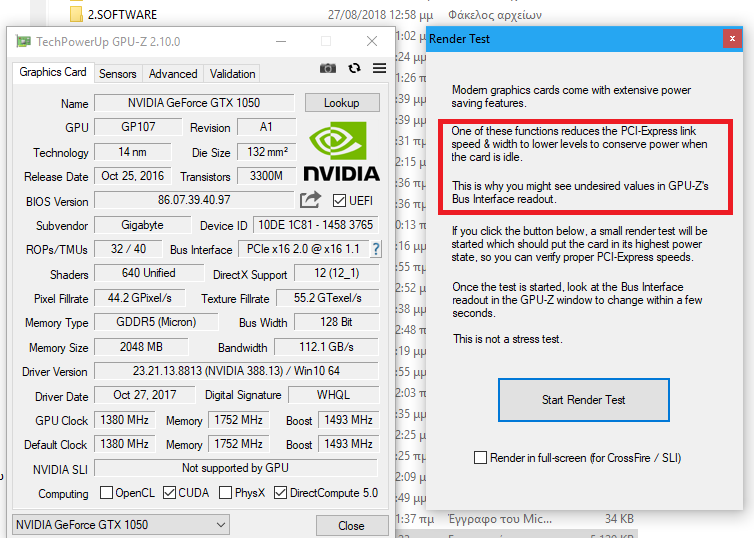Click the Transistors field 3300M

tap(266, 176)
